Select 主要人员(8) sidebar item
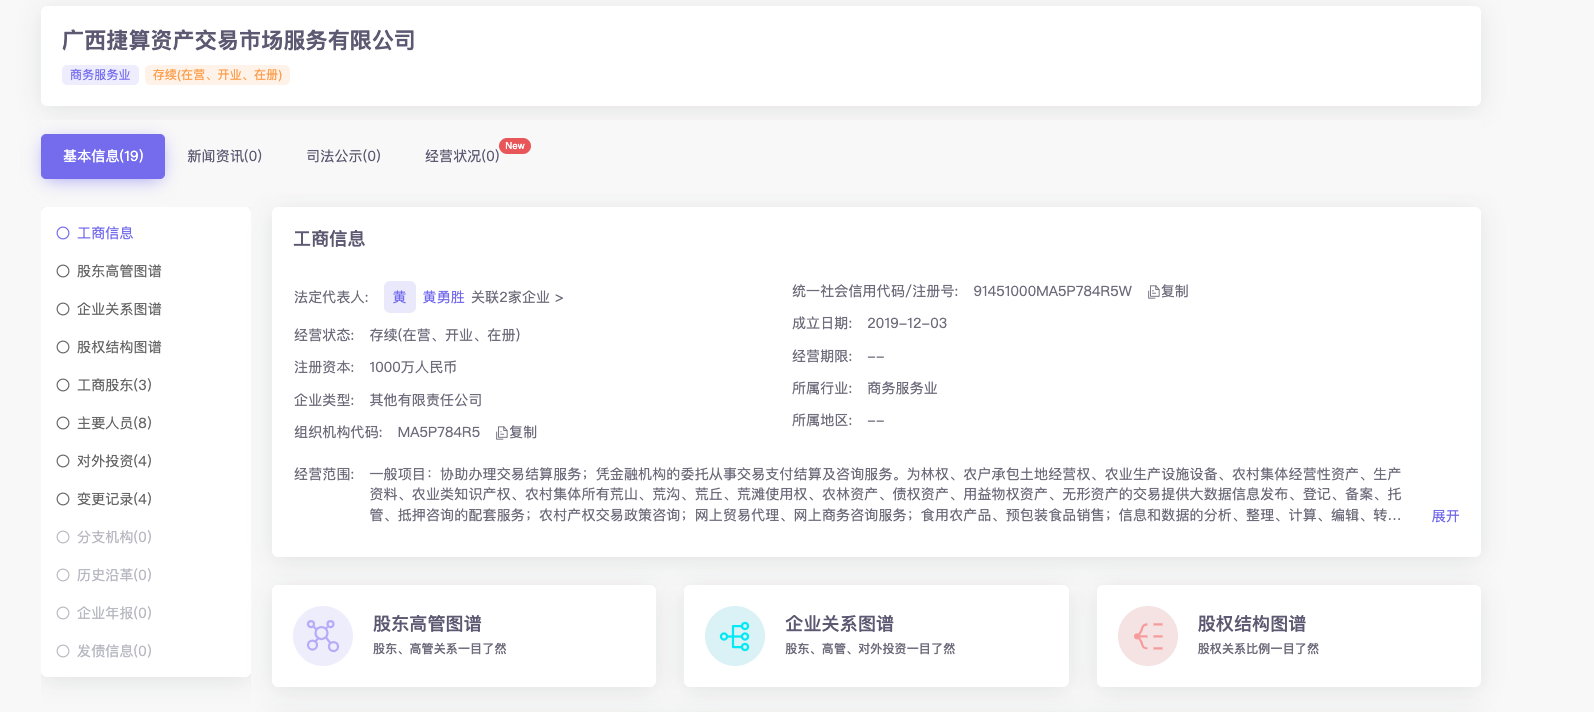 104,423
